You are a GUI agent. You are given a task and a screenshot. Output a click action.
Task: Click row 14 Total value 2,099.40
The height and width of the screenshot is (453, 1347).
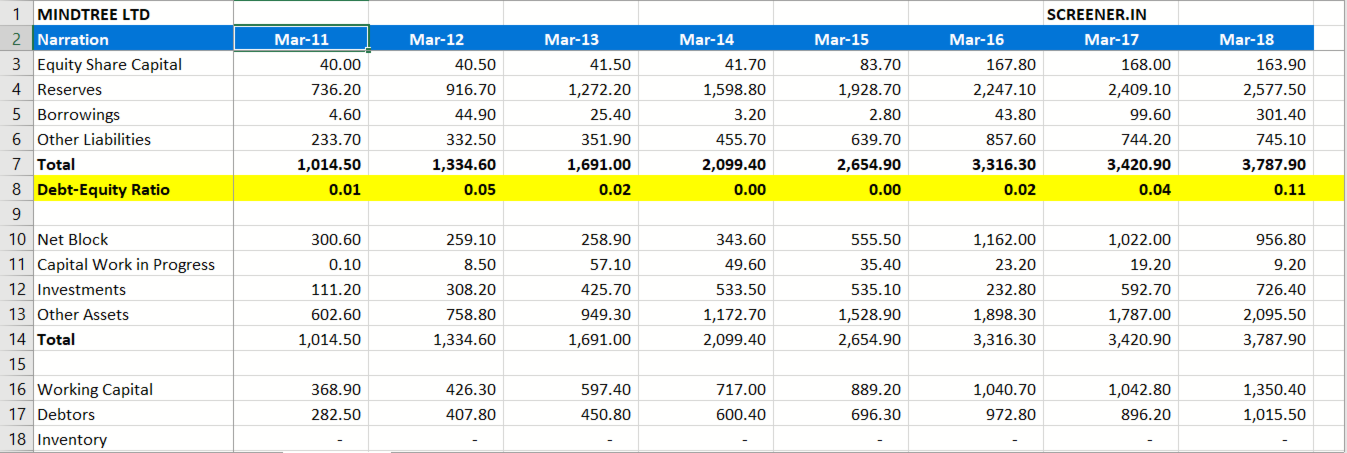(734, 339)
